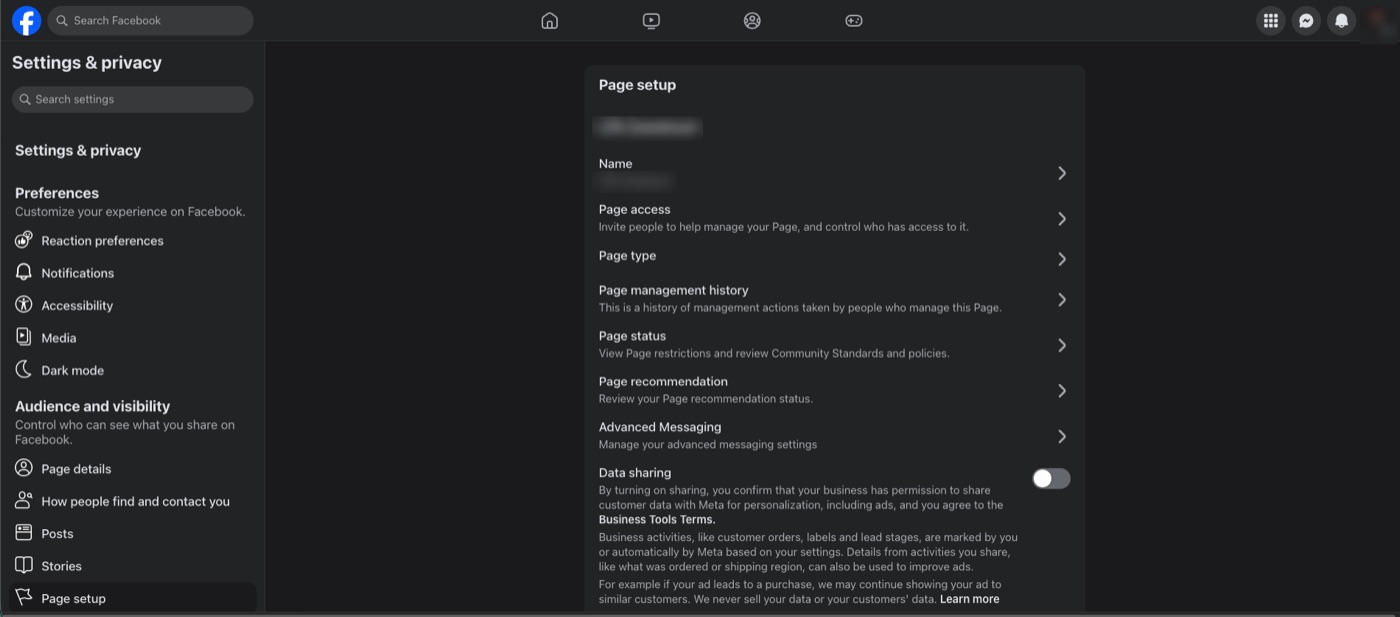The image size is (1400, 617).
Task: Open the apps menu grid icon
Action: pos(1271,20)
